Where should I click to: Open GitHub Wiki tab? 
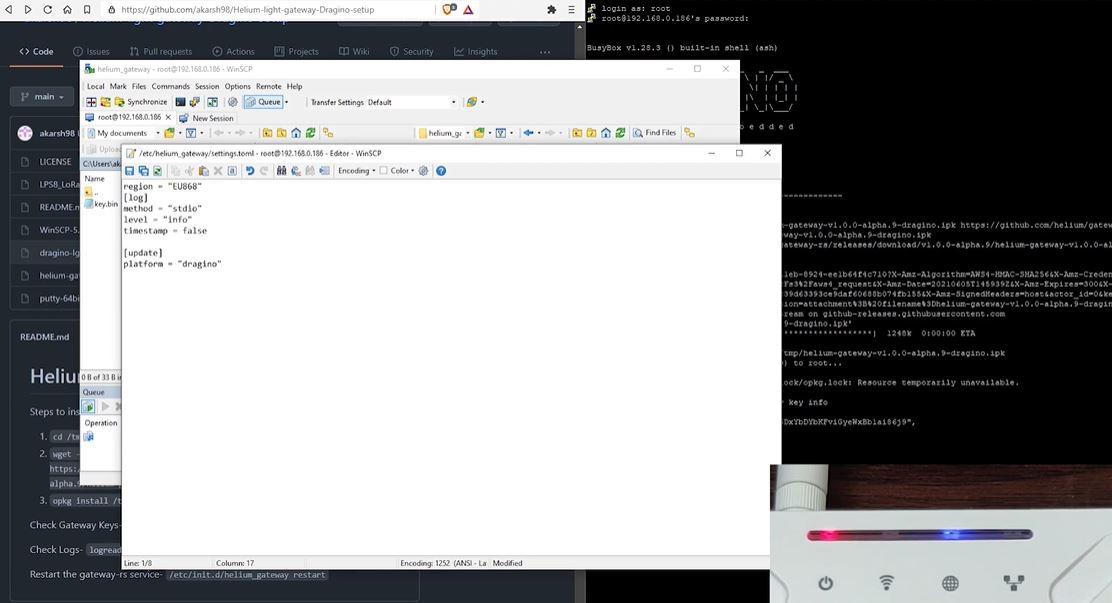click(x=354, y=51)
